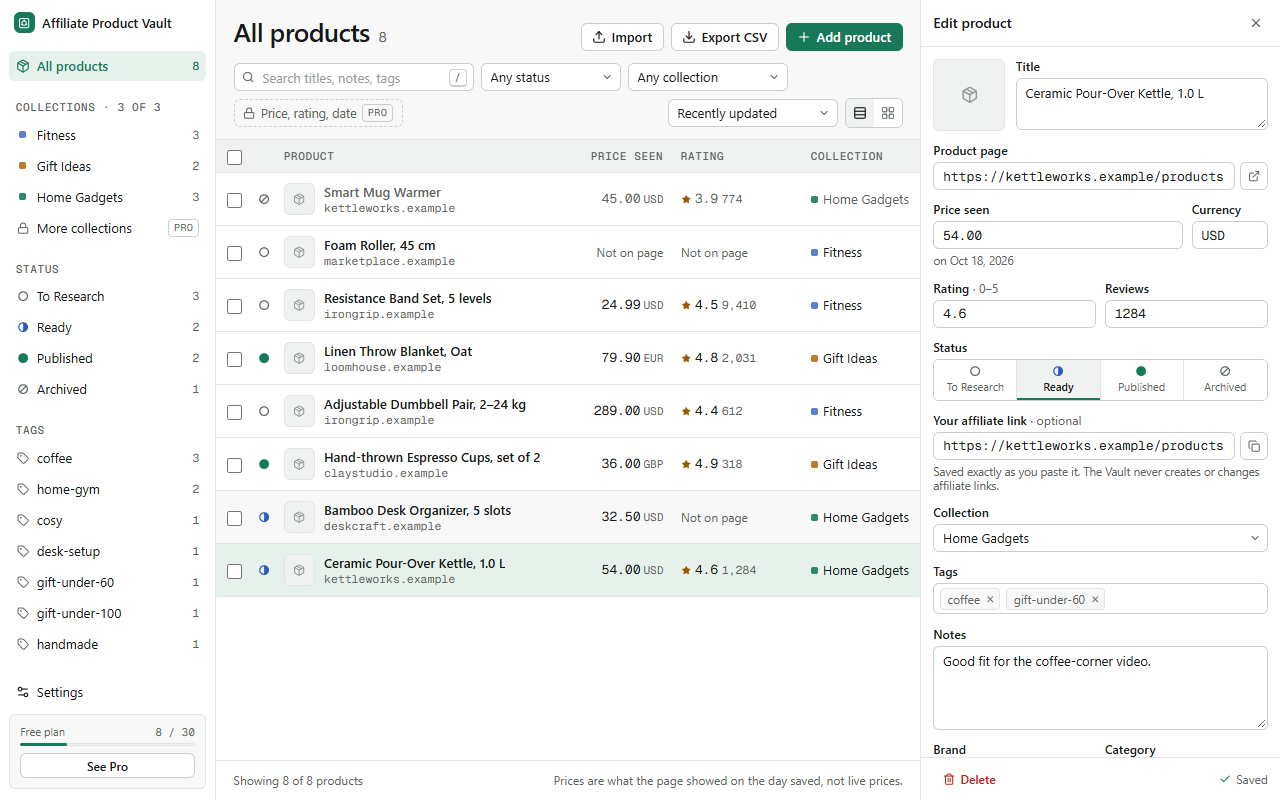Check the Smart Mug Warmer row checkbox
Image resolution: width=1280 pixels, height=800 pixels.
pos(234,200)
